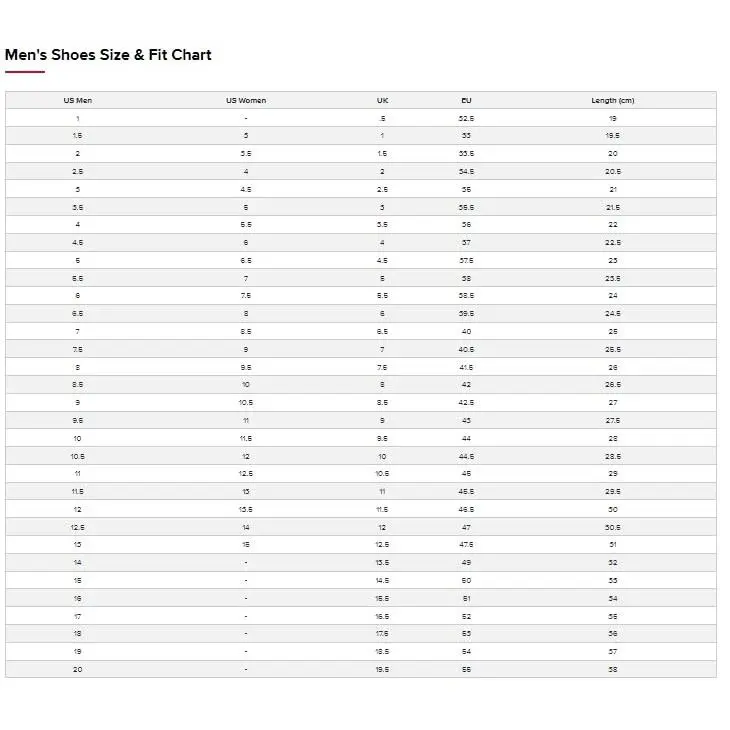Select the EU 40.5 cell
Screen dimensions: 730x730
coord(466,350)
